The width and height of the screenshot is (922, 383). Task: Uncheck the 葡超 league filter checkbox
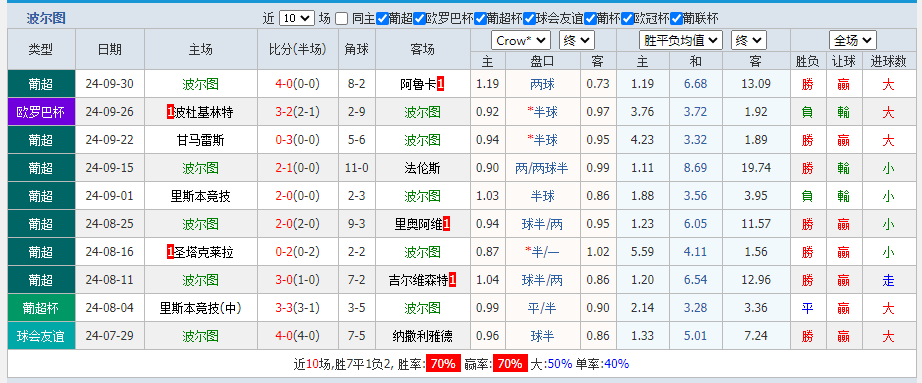(382, 19)
